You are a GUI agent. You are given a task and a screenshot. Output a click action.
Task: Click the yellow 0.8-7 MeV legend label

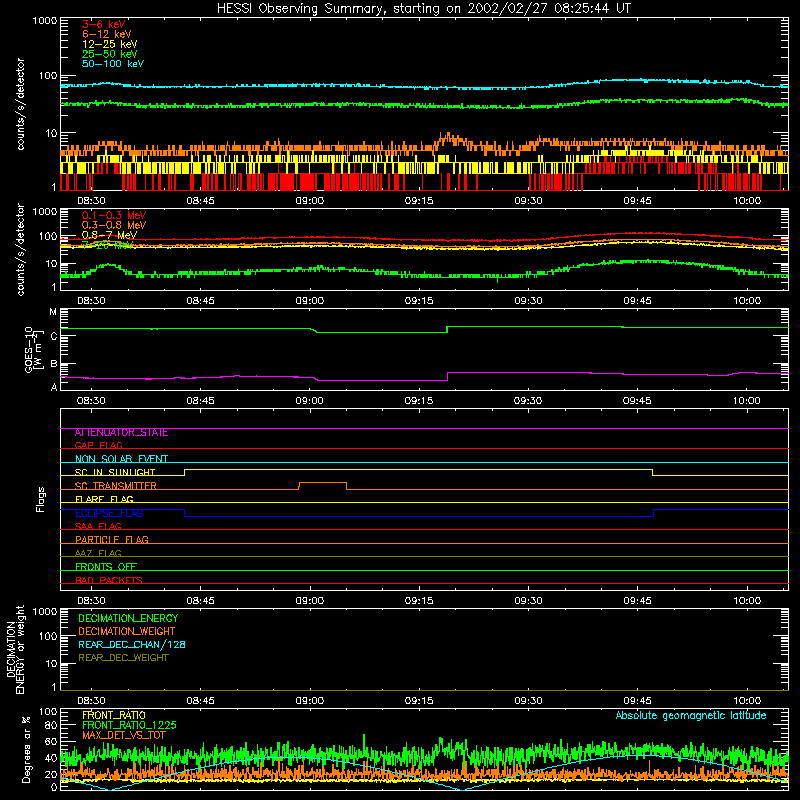pos(109,235)
